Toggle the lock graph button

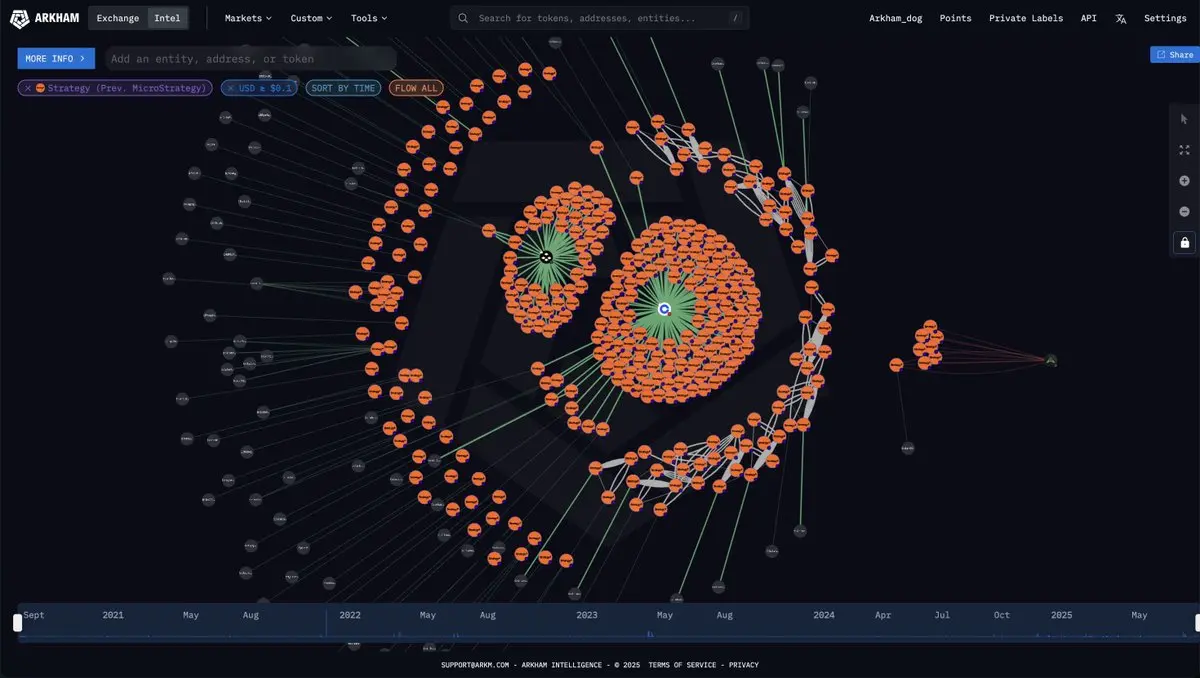coord(1184,242)
